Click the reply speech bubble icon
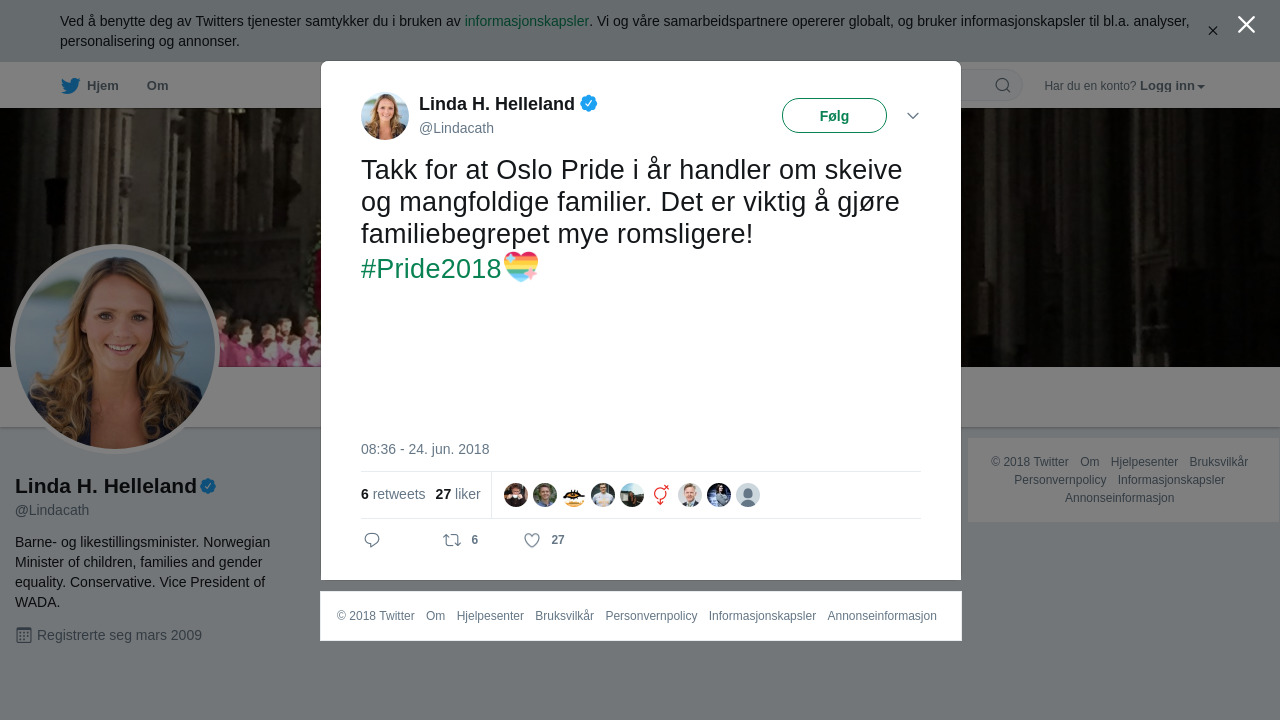The width and height of the screenshot is (1280, 720). point(372,540)
